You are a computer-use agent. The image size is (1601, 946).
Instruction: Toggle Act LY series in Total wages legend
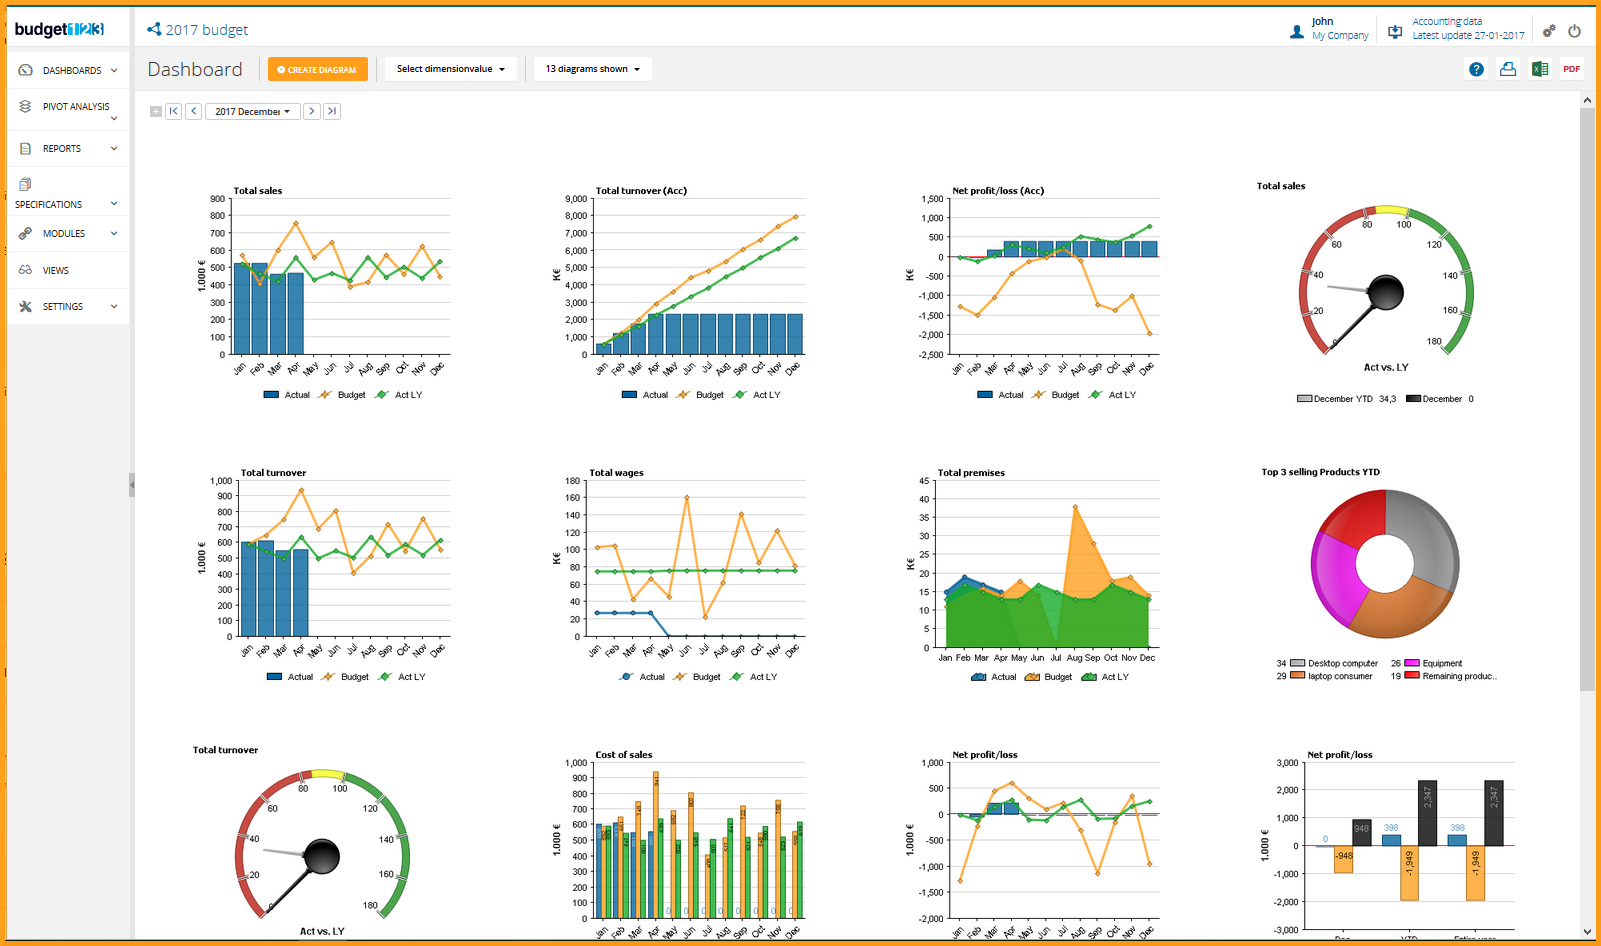755,677
